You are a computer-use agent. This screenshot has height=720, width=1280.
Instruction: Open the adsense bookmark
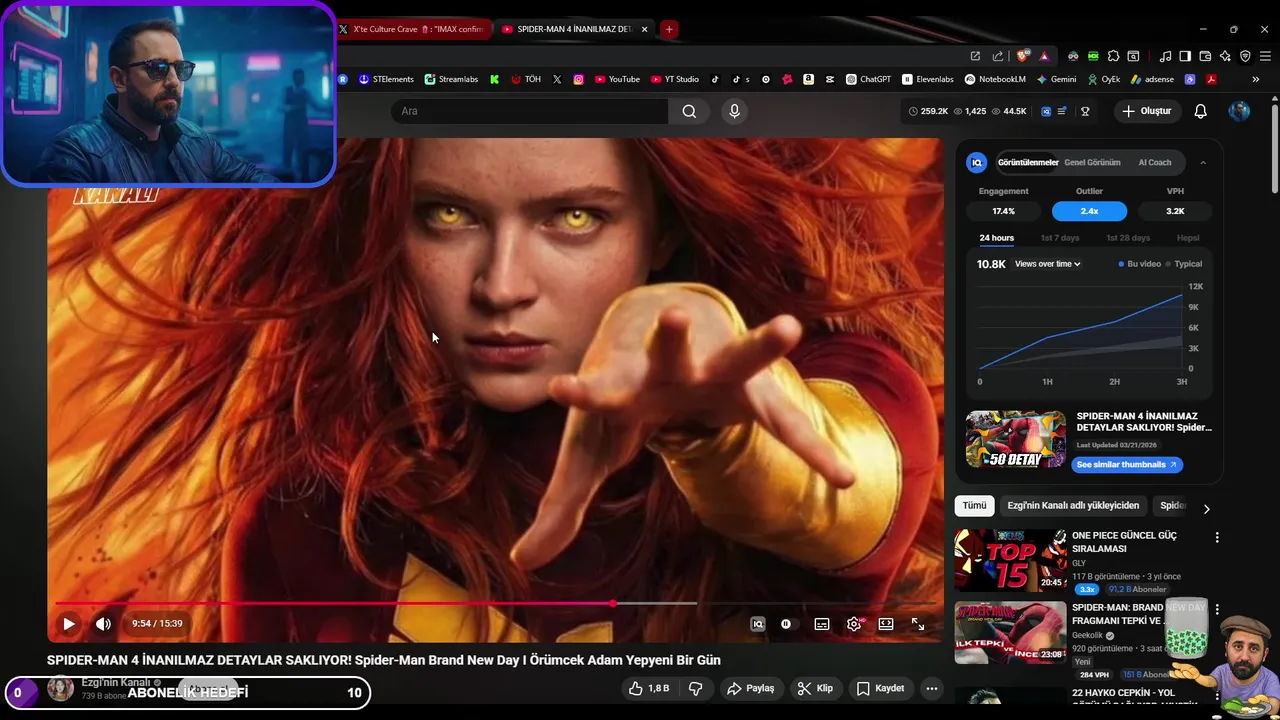(x=1152, y=79)
